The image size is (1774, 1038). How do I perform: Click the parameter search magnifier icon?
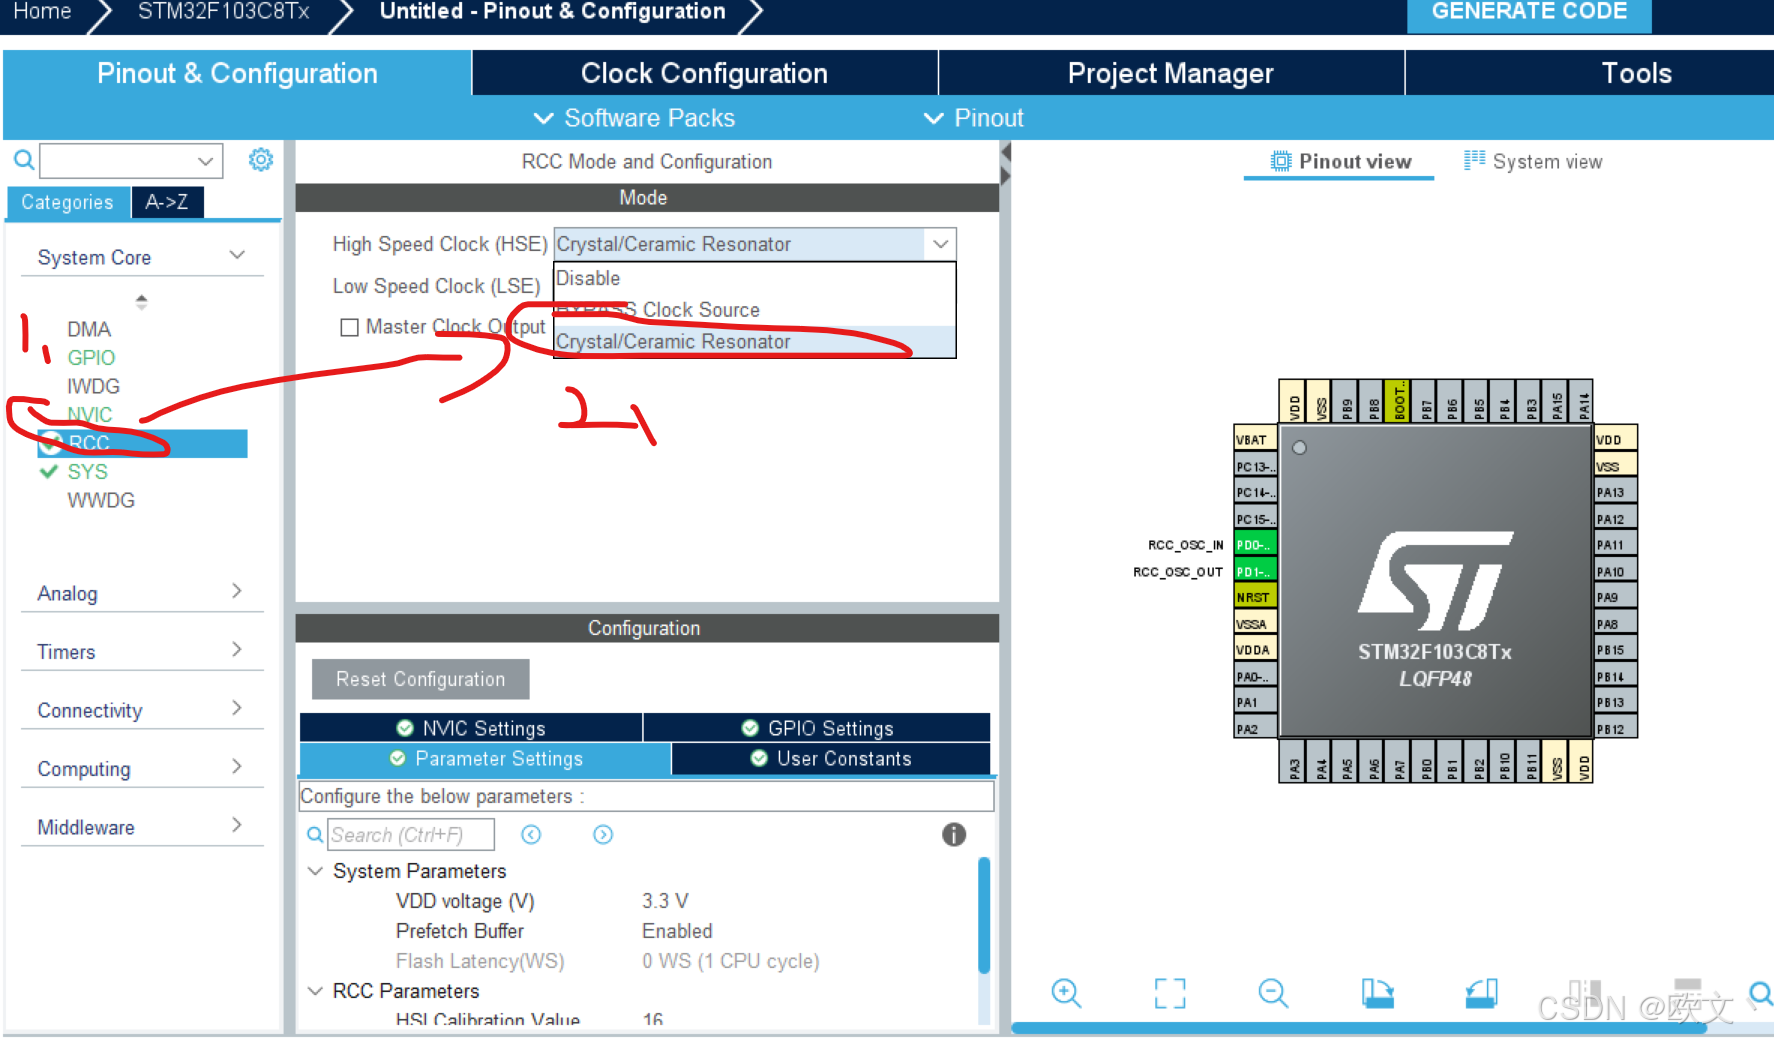(x=314, y=834)
